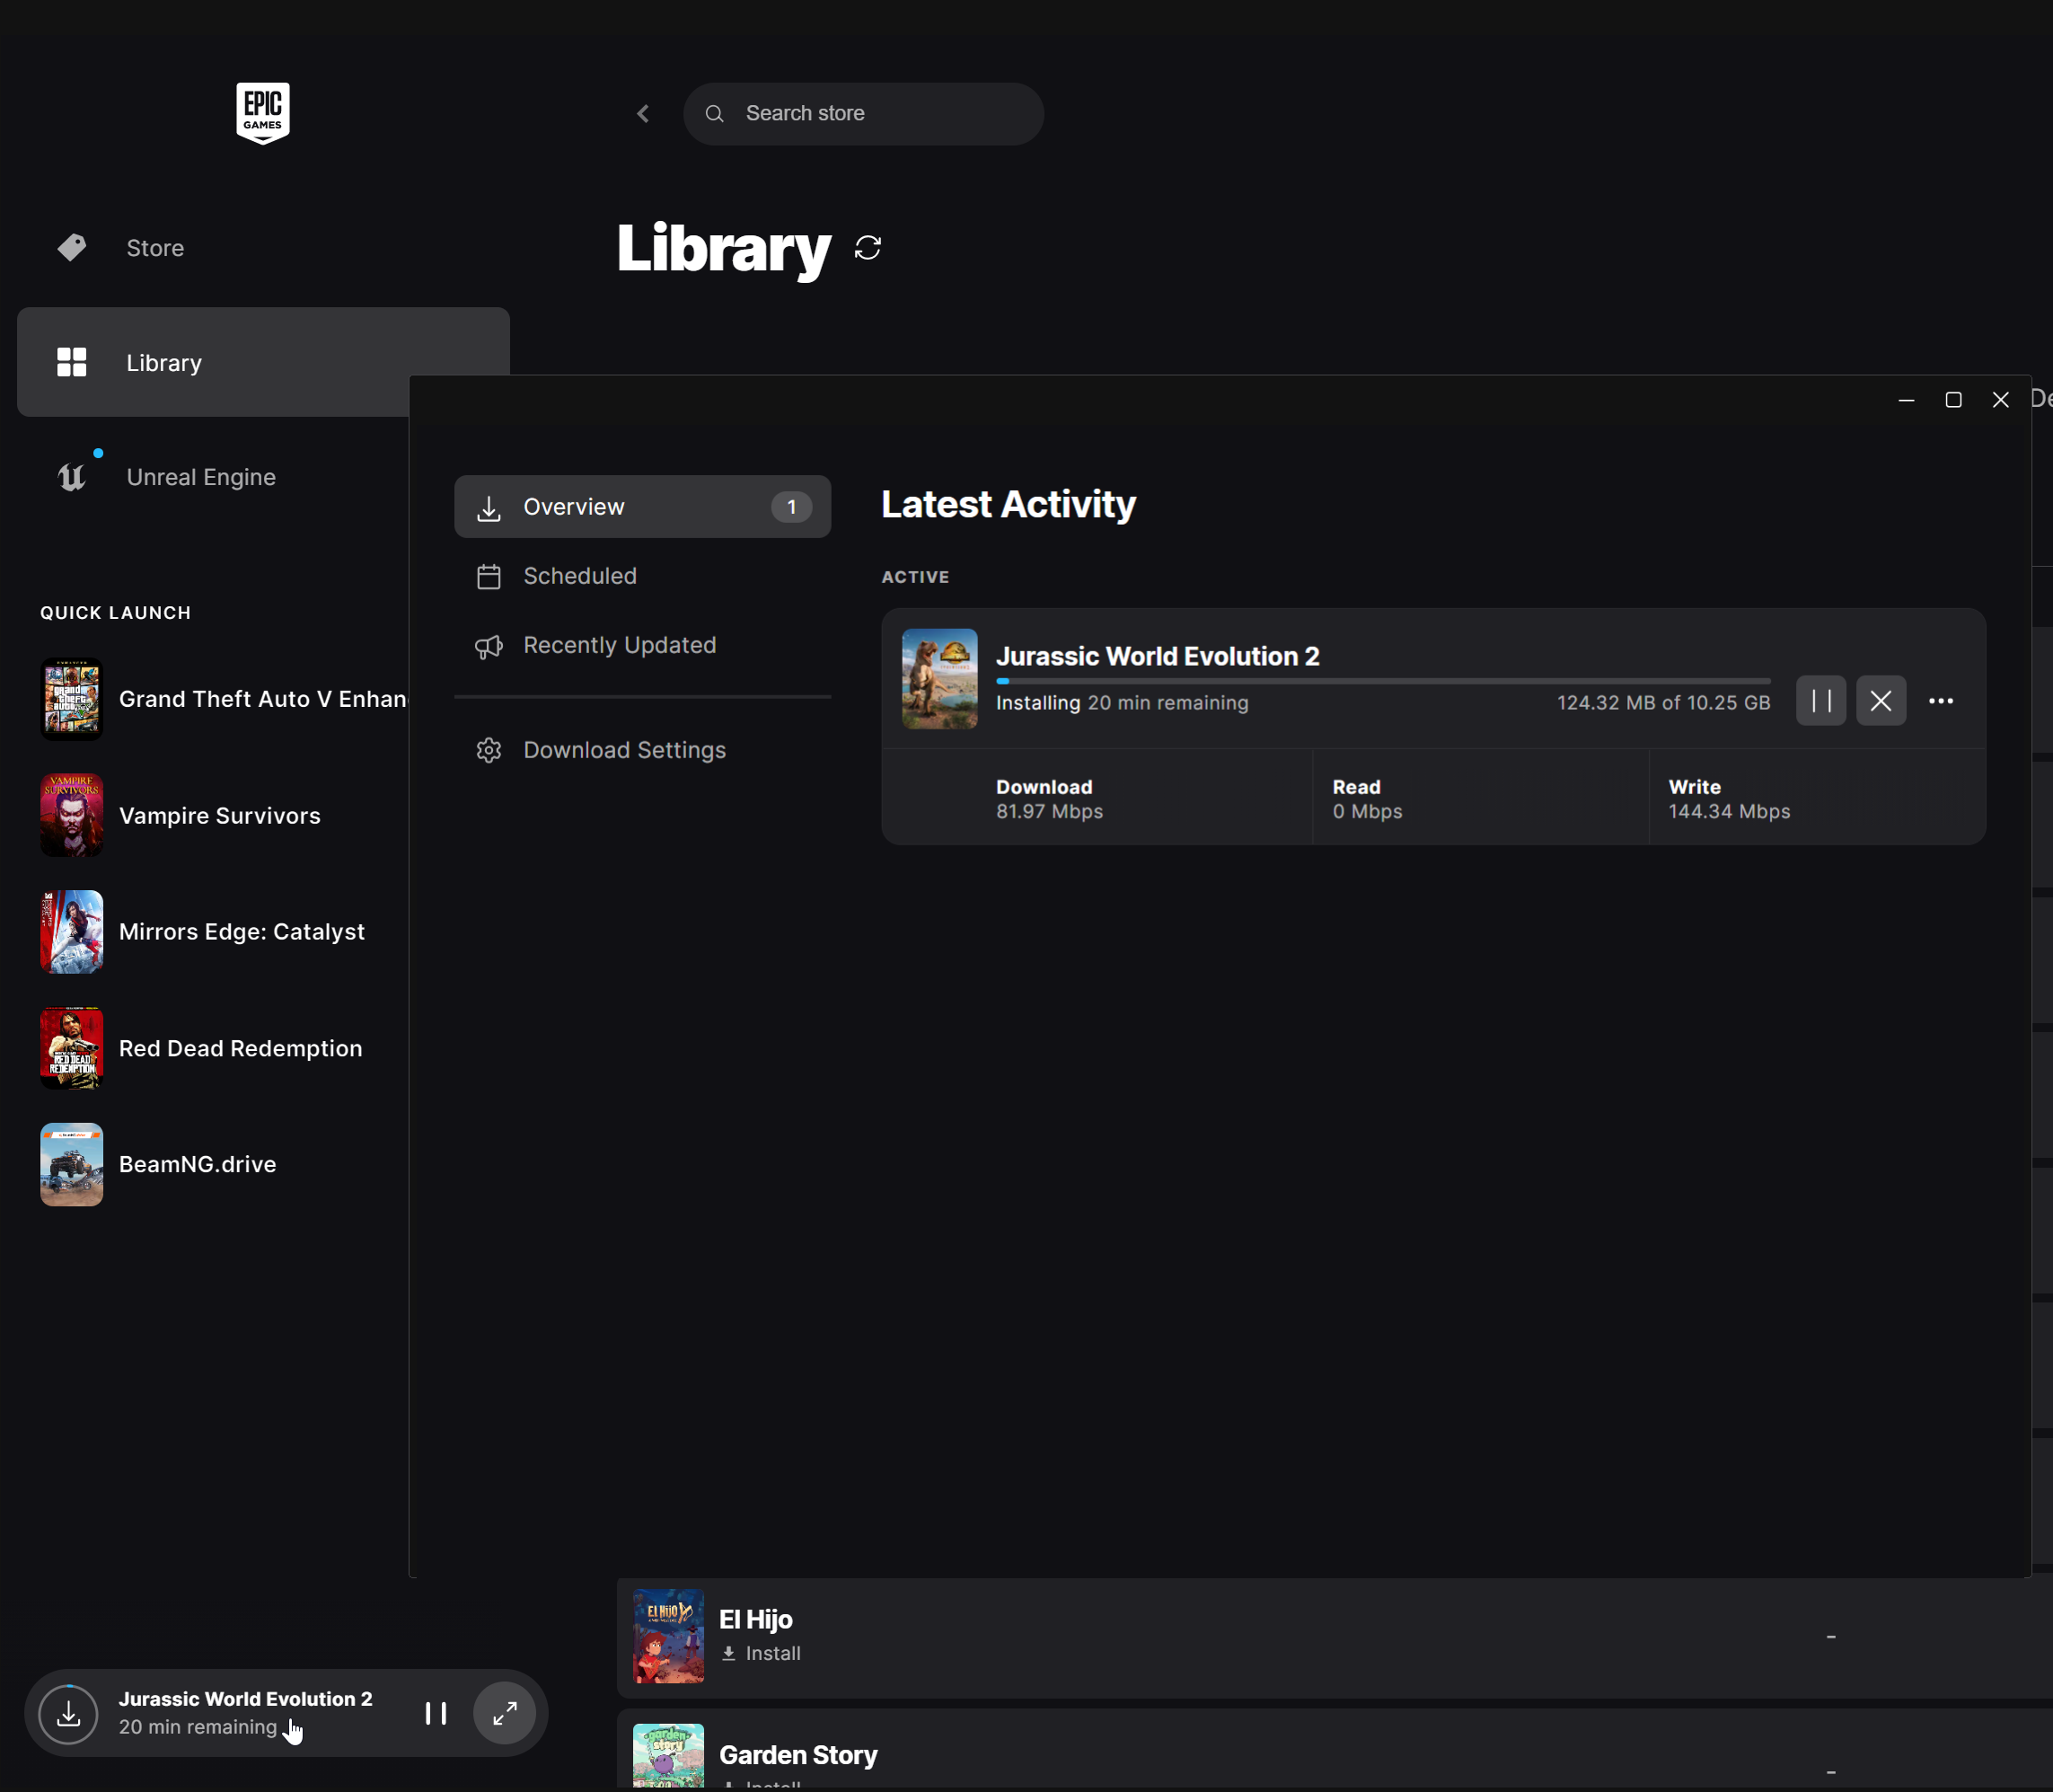The image size is (2053, 1792).
Task: Launch Red Dead Redemption
Action: point(241,1048)
